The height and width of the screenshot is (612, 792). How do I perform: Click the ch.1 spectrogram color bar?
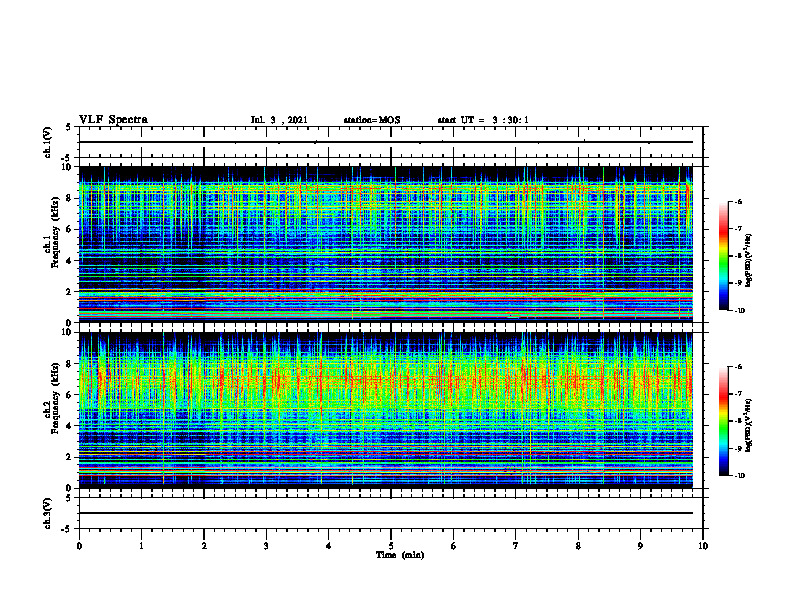tap(723, 256)
